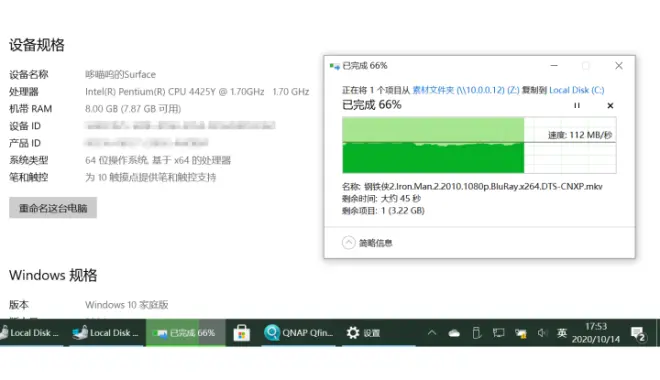Cancel the file copy with the X button
Screen dimensions: 660x380
pos(610,106)
